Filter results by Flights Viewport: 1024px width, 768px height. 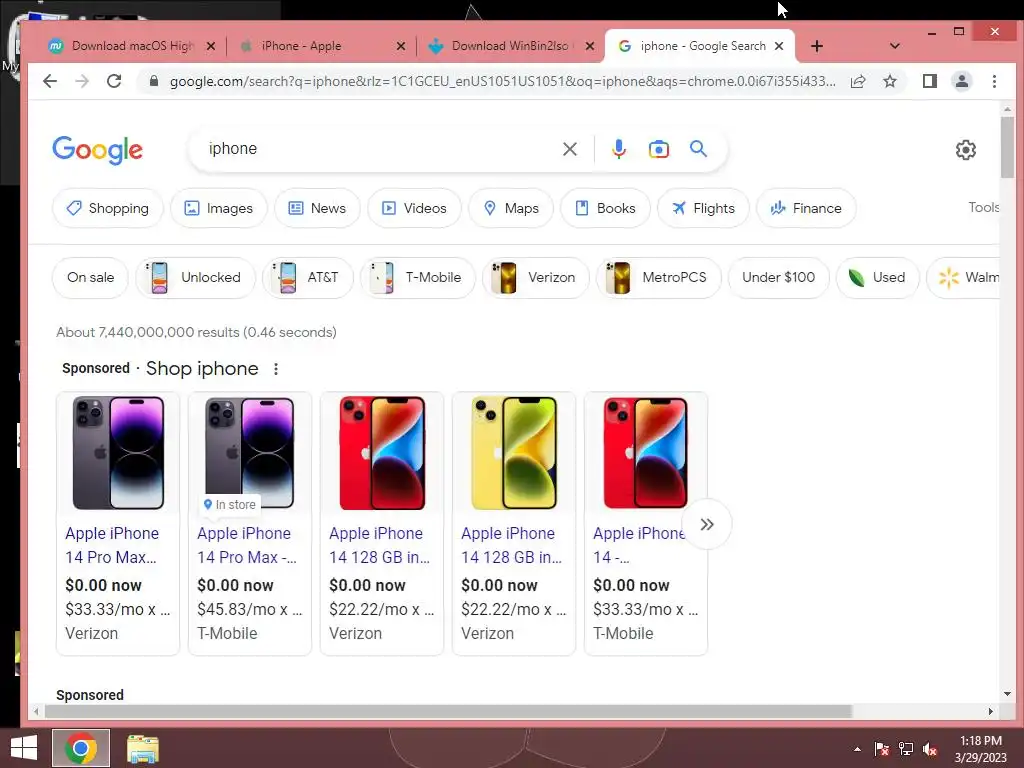703,208
